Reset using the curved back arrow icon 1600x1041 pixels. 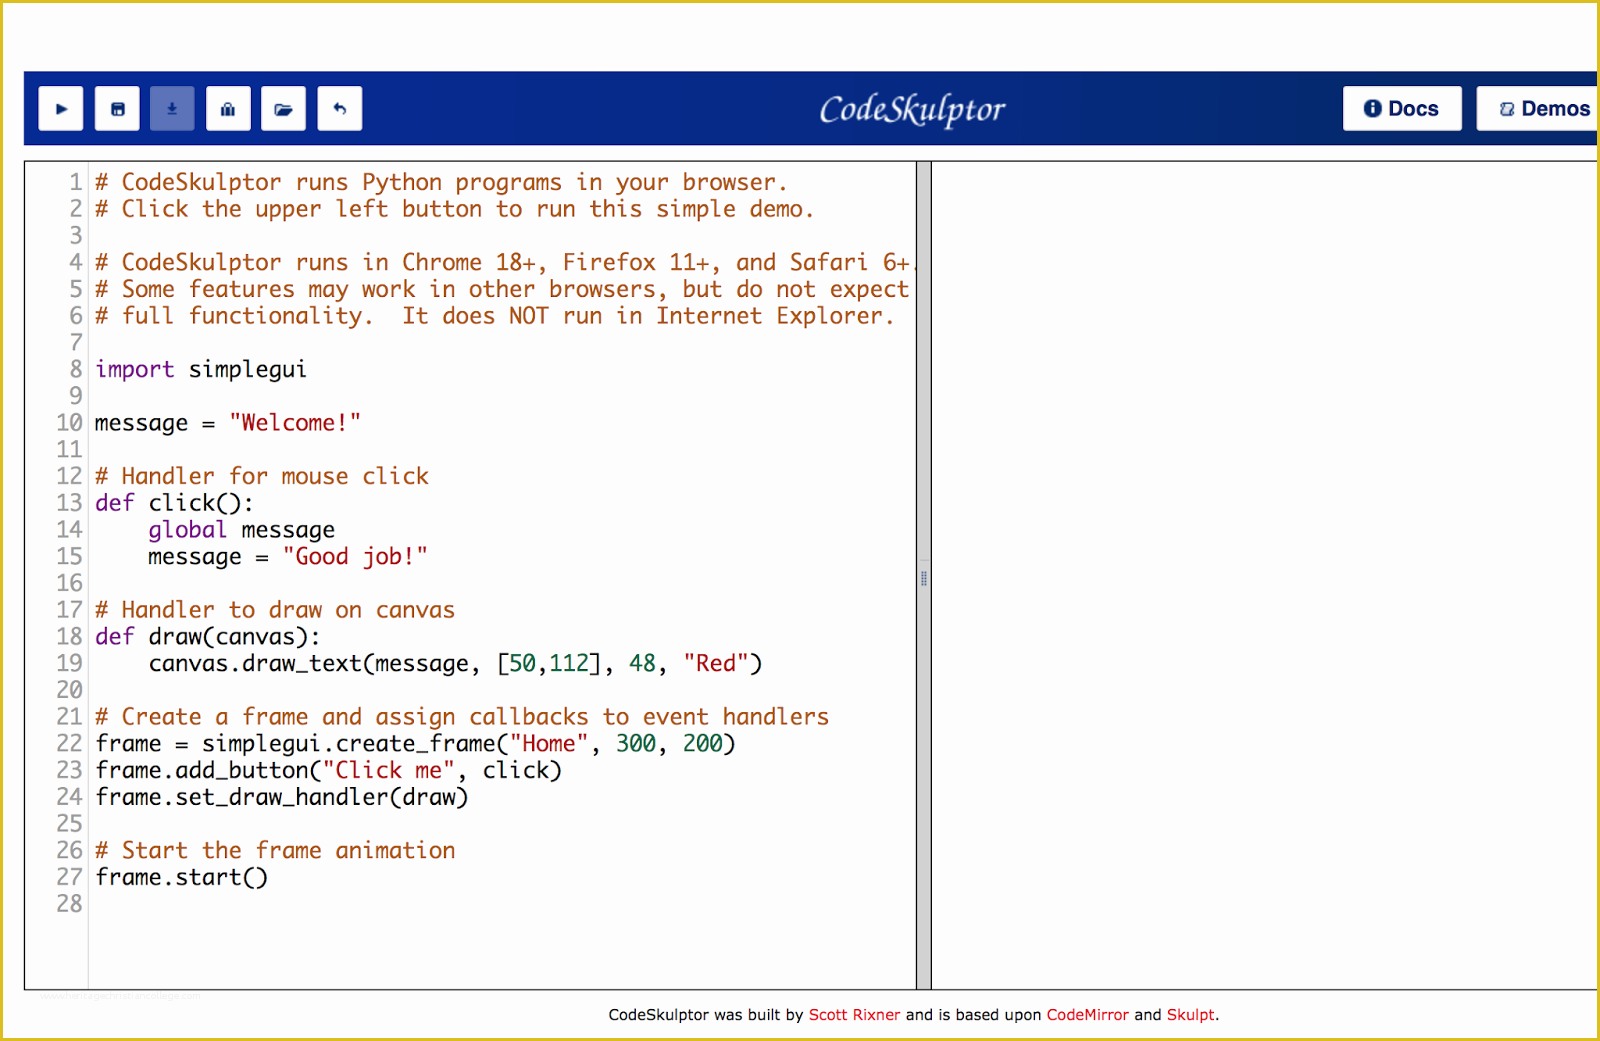(x=340, y=109)
